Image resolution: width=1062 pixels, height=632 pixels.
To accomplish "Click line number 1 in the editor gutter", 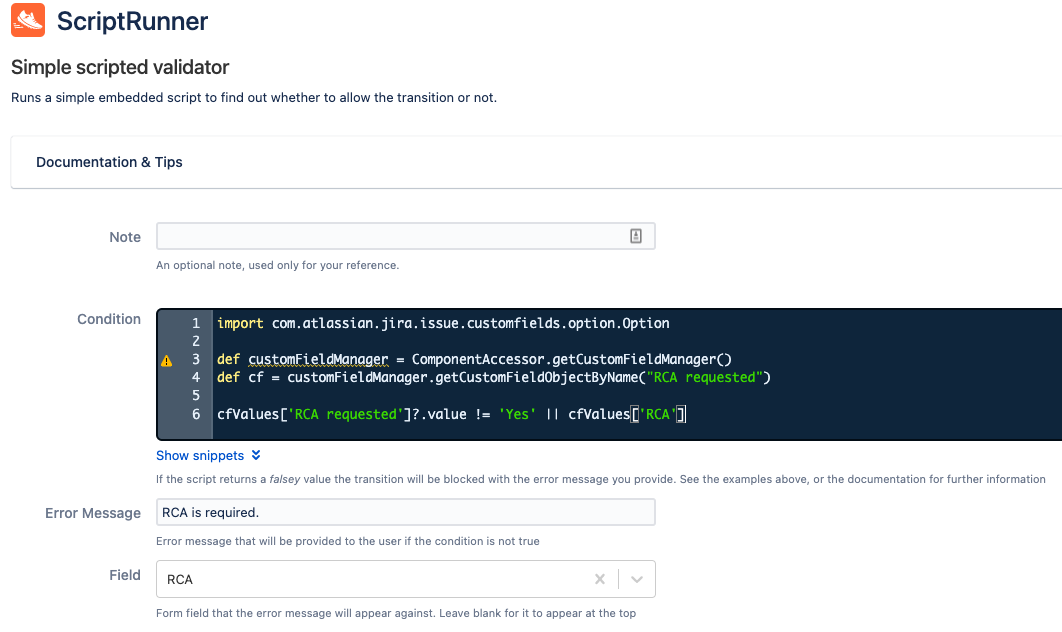I will pyautogui.click(x=198, y=324).
